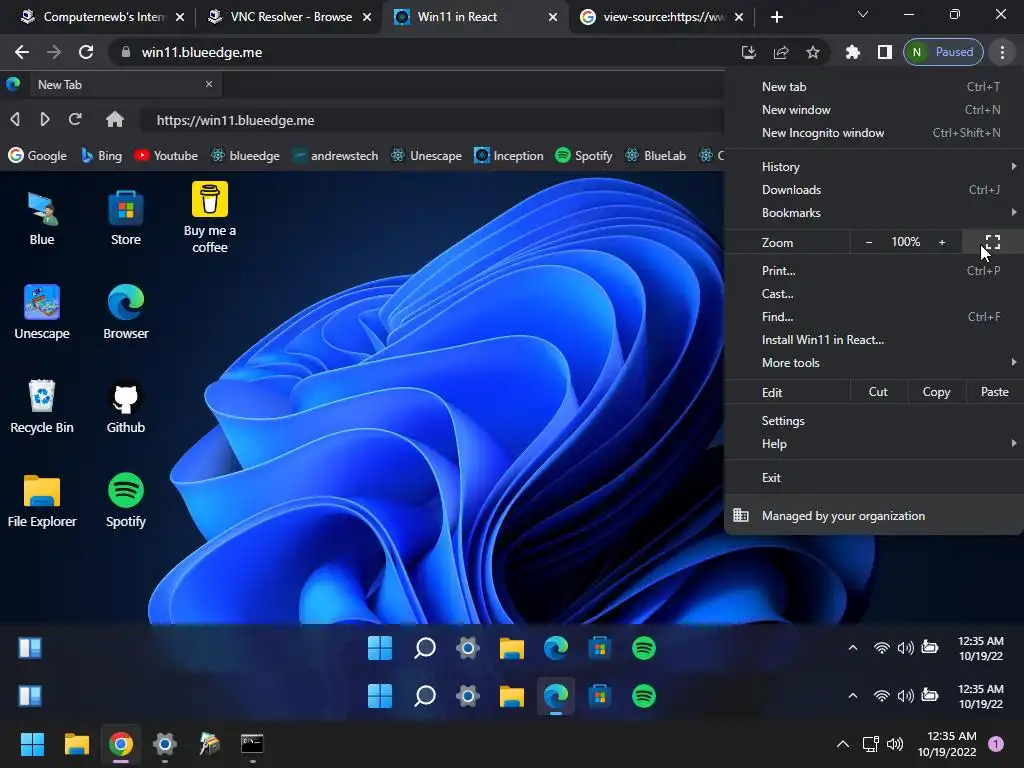Close the inner New Tab
The image size is (1024, 768).
tap(209, 84)
